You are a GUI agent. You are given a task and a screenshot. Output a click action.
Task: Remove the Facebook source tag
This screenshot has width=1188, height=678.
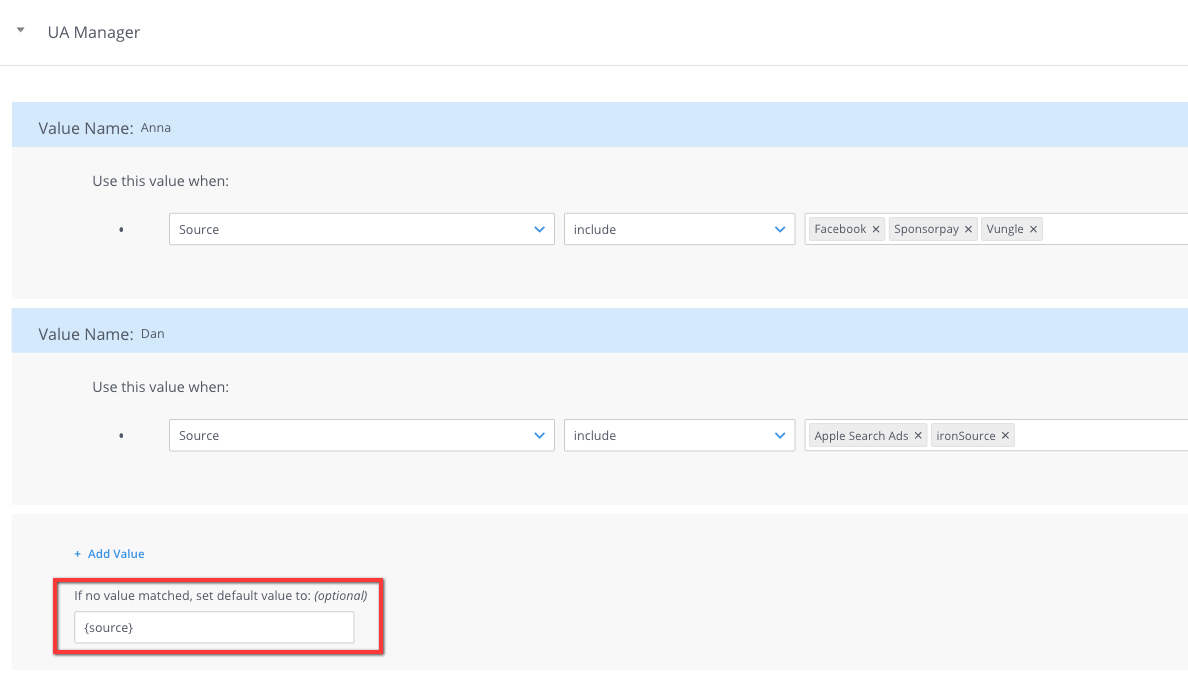[876, 228]
